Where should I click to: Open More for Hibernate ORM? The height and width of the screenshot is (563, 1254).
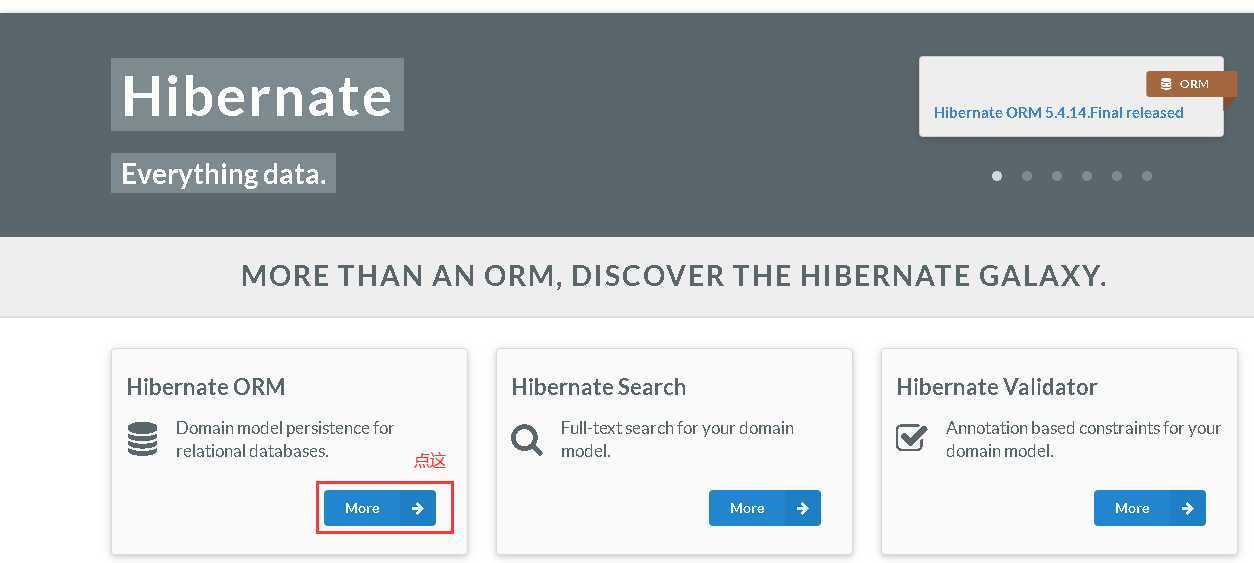point(380,508)
